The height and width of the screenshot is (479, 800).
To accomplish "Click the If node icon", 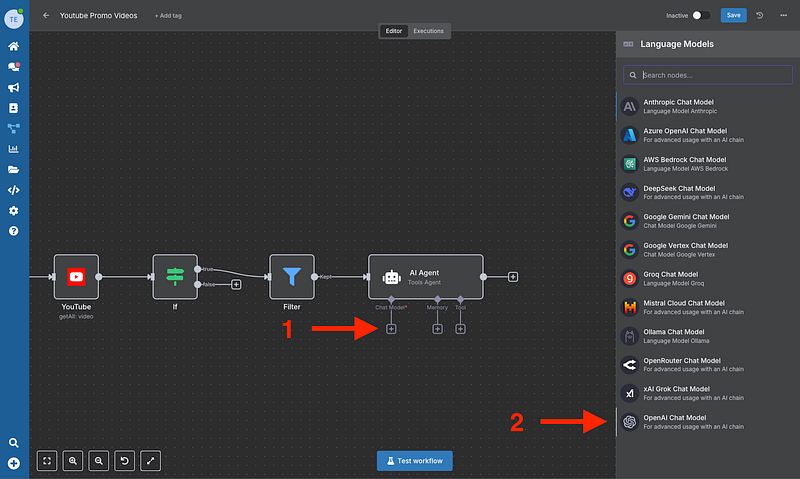I will tap(175, 276).
